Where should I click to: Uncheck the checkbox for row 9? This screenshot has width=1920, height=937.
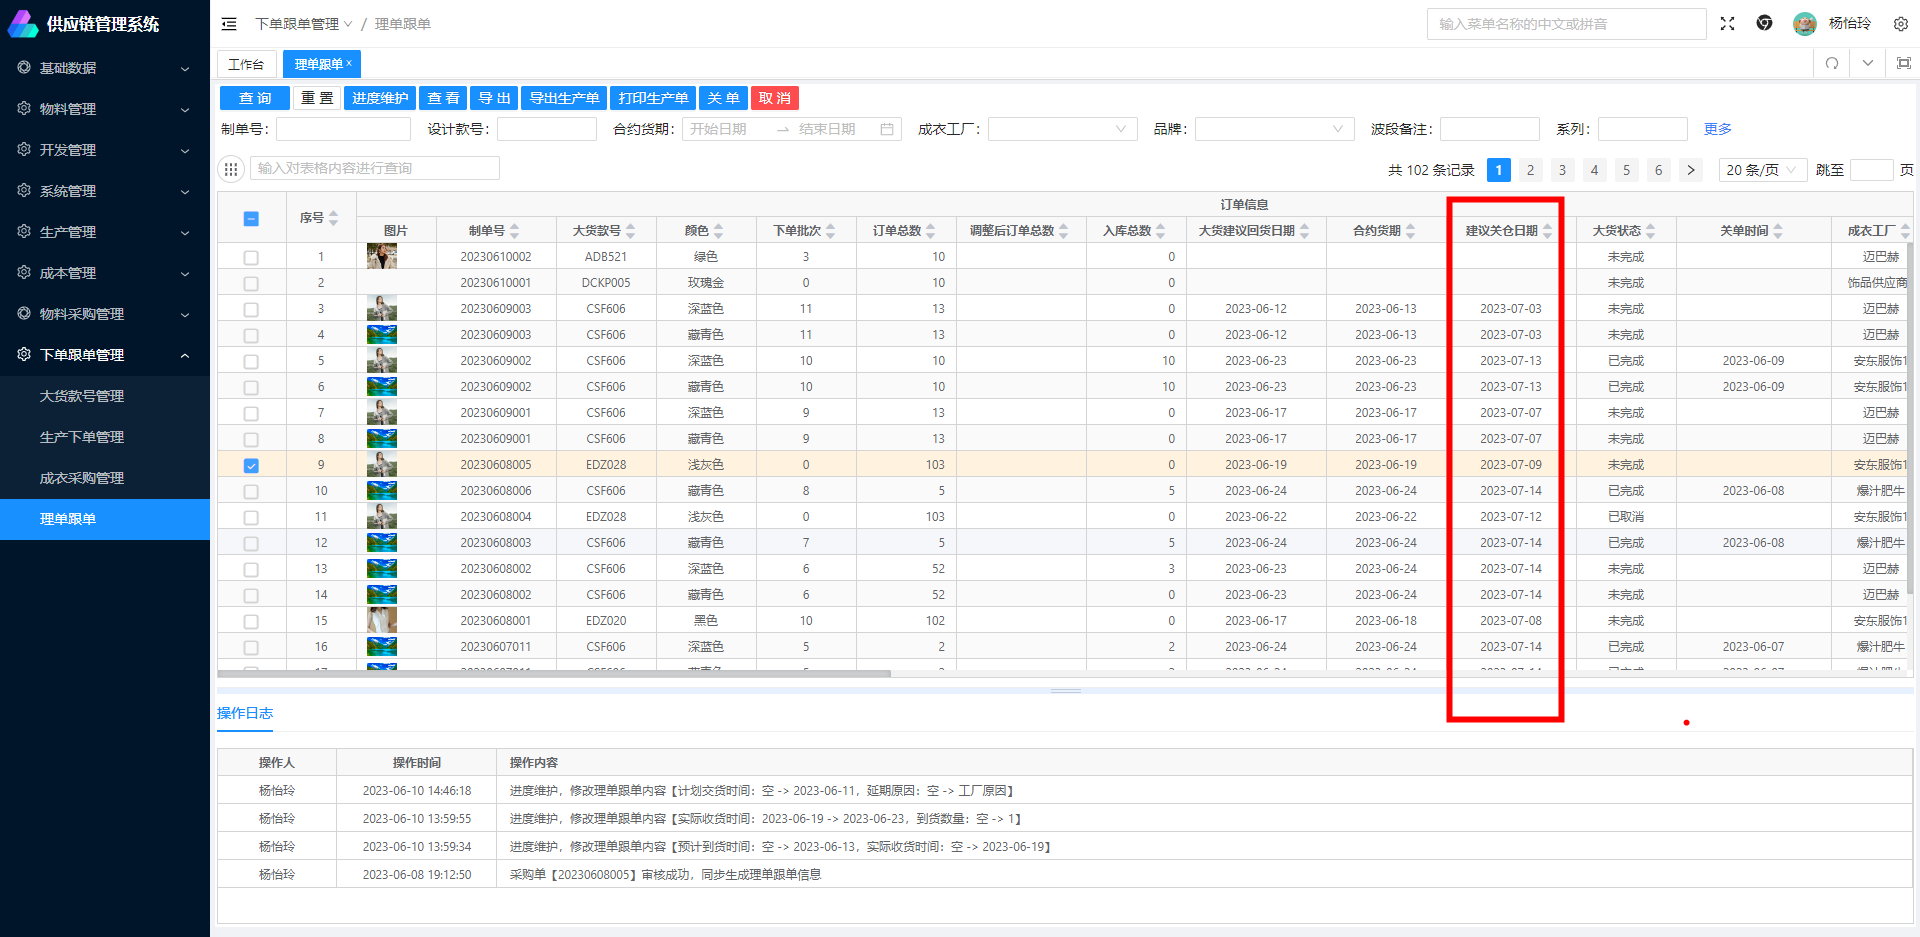click(x=251, y=465)
